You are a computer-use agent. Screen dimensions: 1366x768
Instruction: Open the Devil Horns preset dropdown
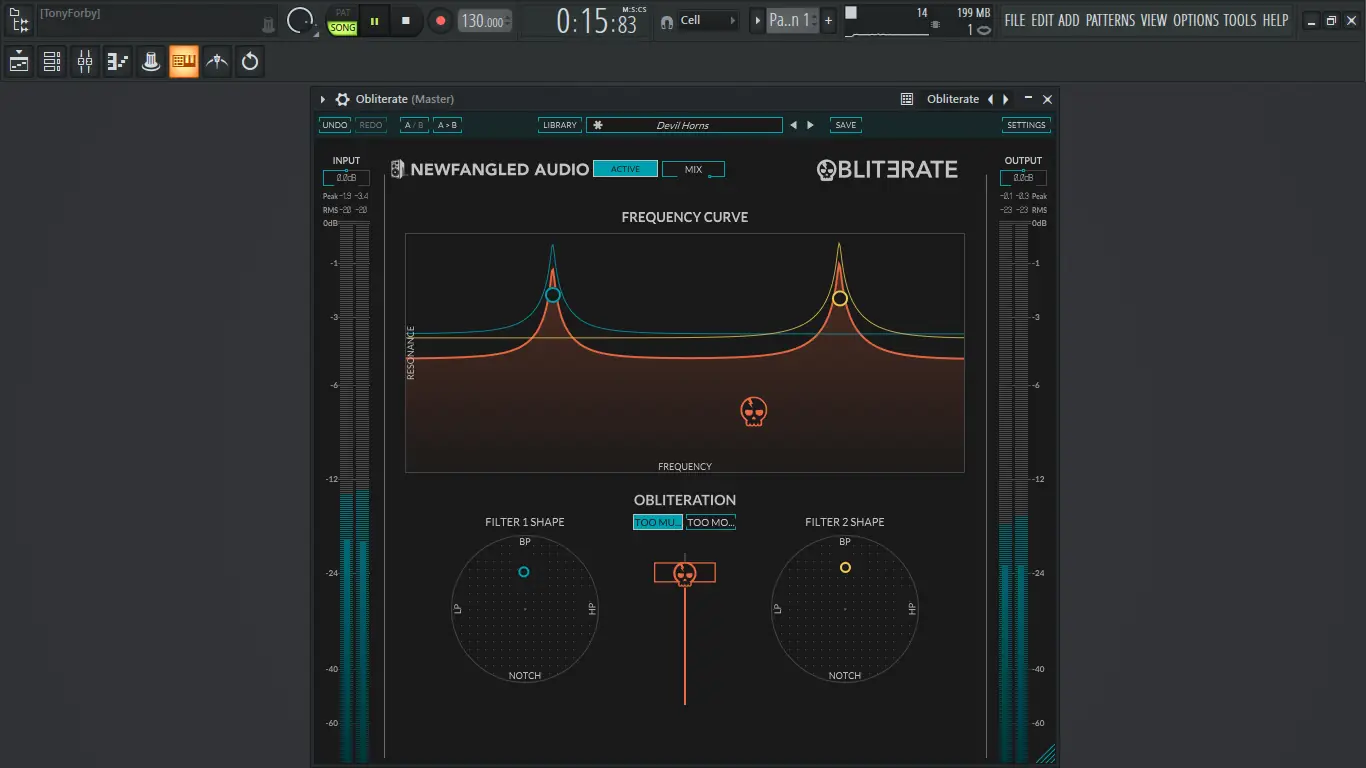tap(684, 125)
